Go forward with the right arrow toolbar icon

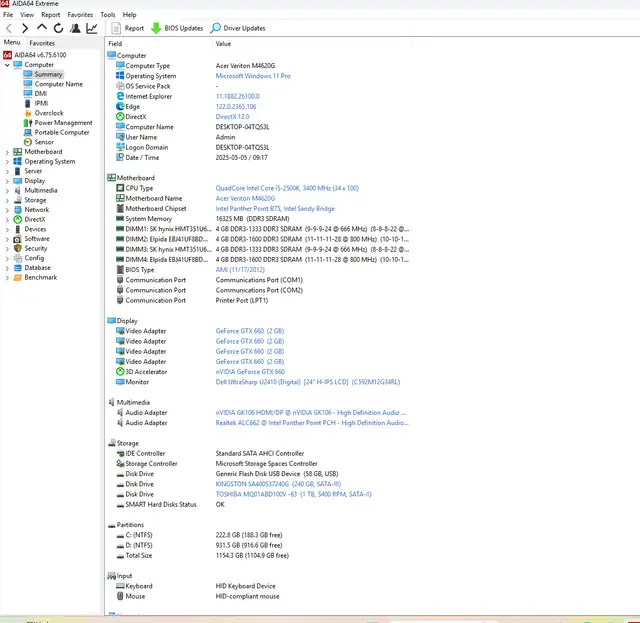tap(25, 28)
